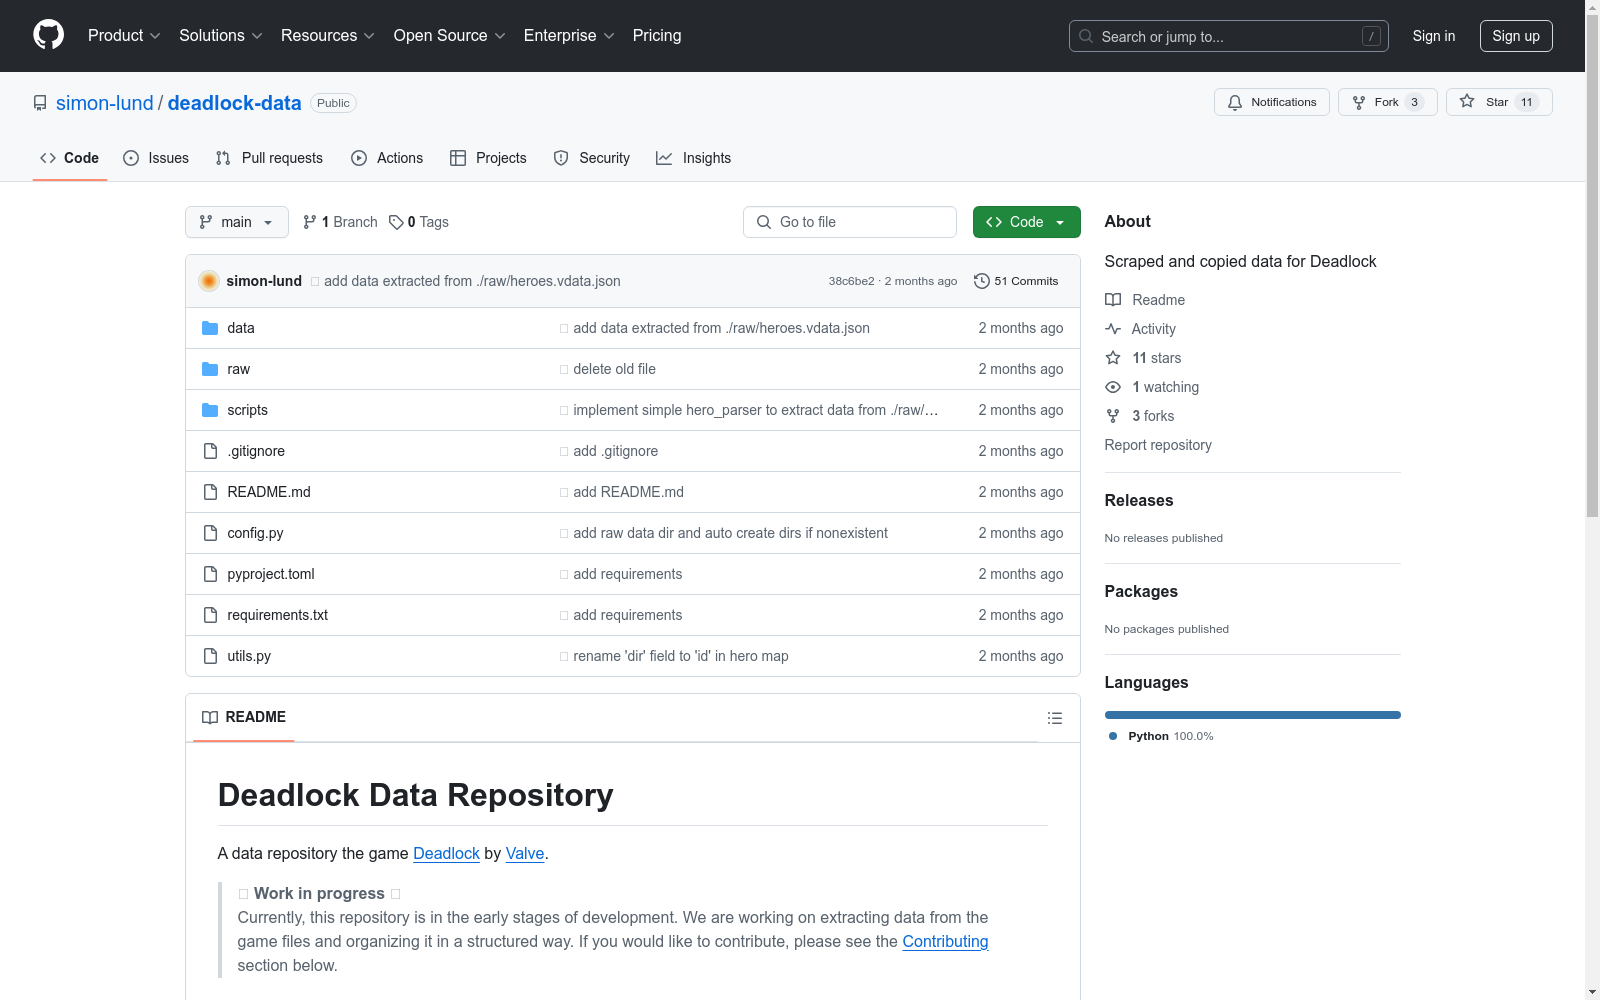Click the GitHub octocat logo
Image resolution: width=1600 pixels, height=1000 pixels.
point(48,35)
